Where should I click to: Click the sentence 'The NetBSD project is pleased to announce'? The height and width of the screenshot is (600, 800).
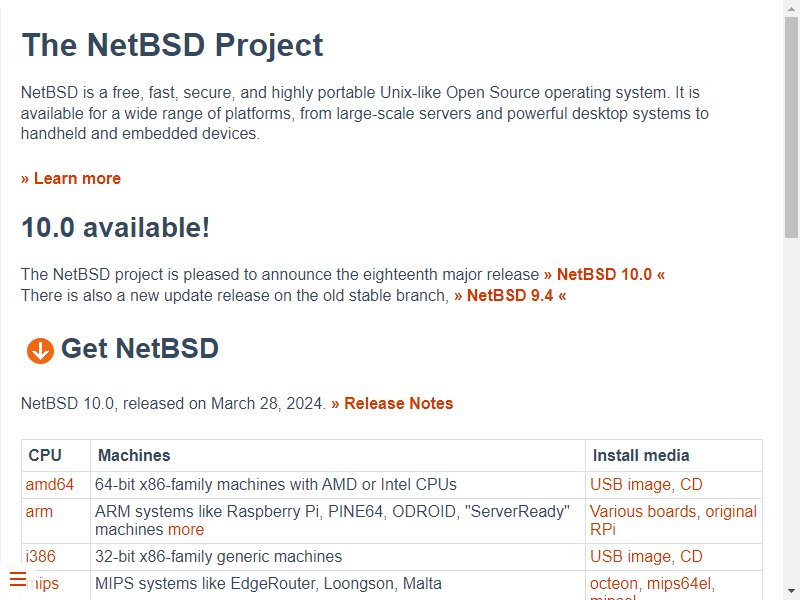pyautogui.click(x=280, y=274)
